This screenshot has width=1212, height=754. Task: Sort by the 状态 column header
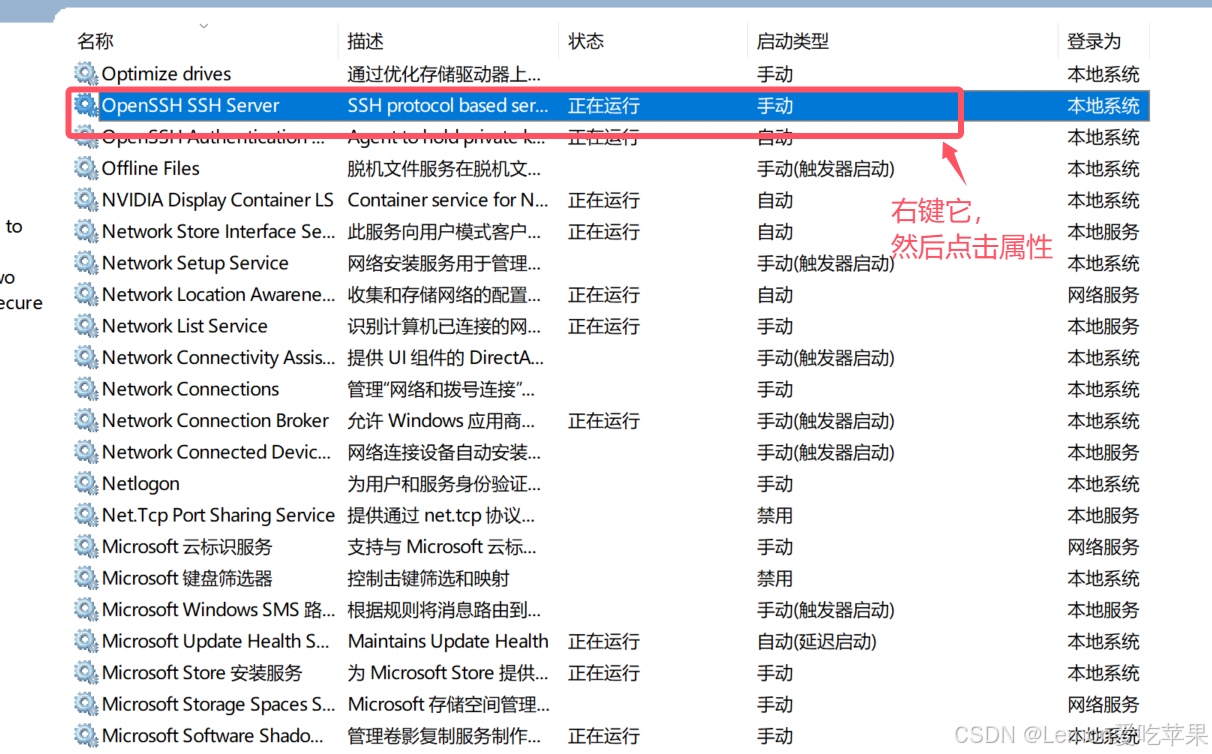click(x=586, y=41)
